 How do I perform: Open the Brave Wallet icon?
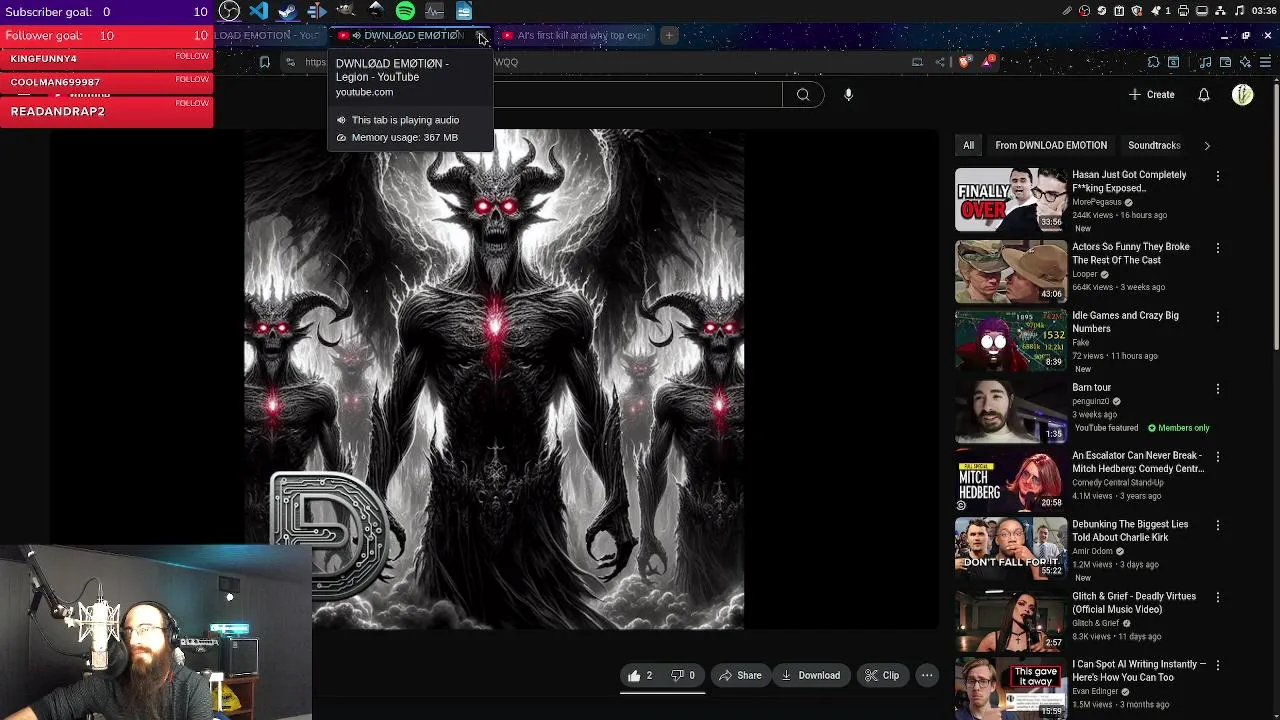click(x=1225, y=62)
